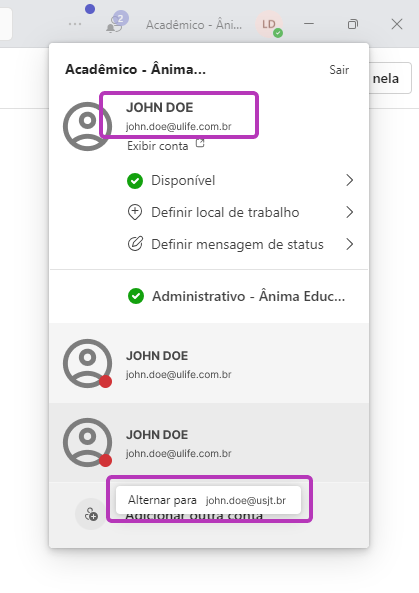Switch to the third JOHN DOE account entry

tap(209, 442)
